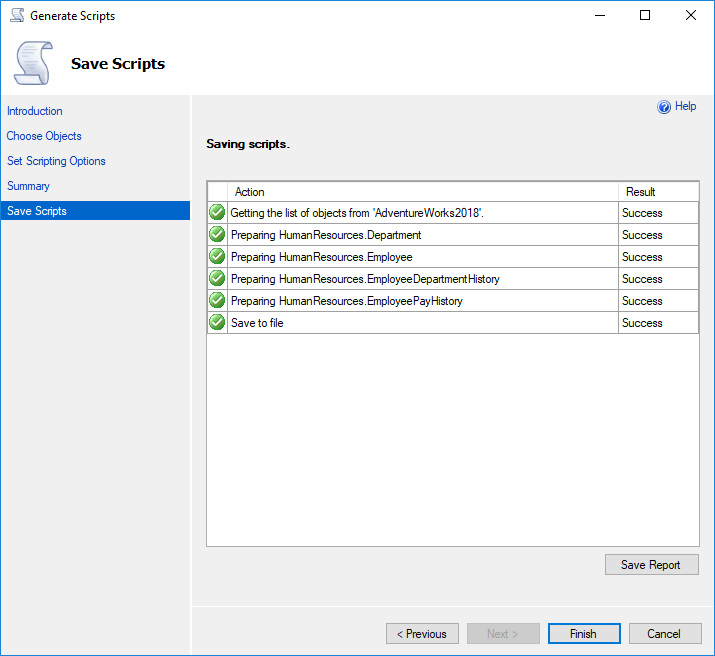Click the green checkmark beside HumanResources.Department

[x=217, y=235]
